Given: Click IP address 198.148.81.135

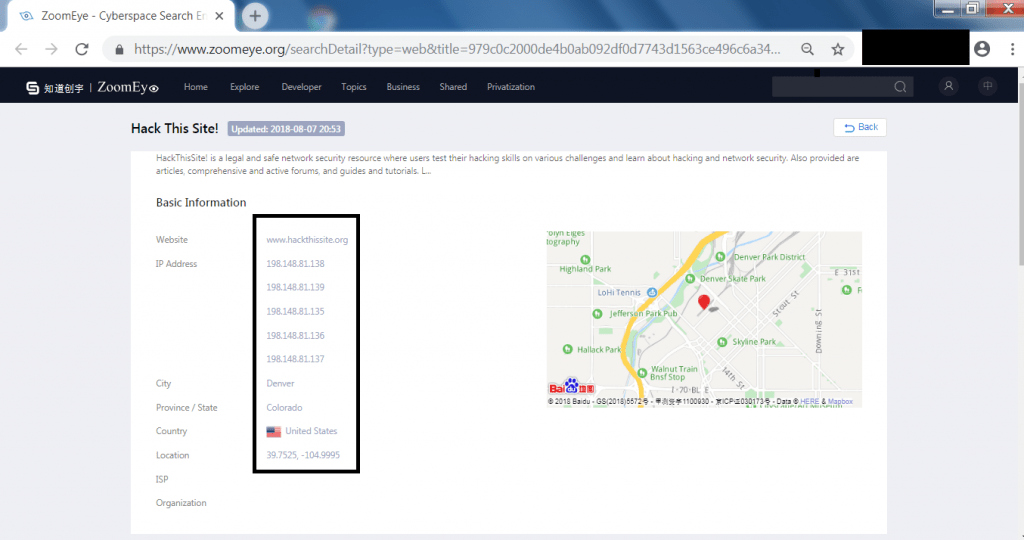Looking at the screenshot, I should [295, 311].
